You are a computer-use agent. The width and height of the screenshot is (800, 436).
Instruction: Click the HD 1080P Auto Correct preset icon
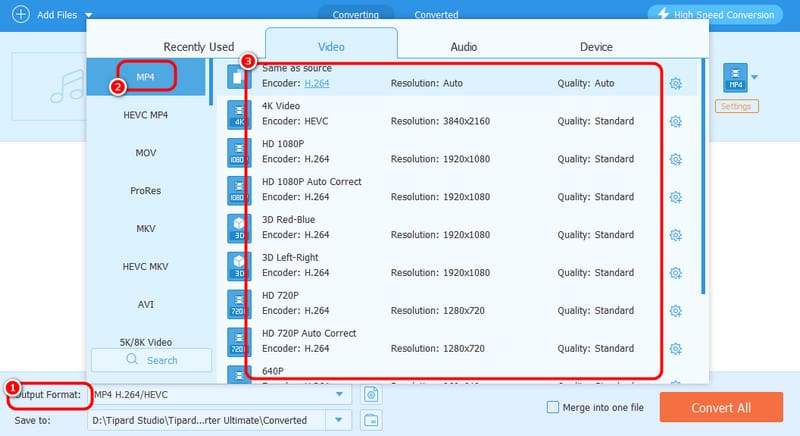point(239,191)
